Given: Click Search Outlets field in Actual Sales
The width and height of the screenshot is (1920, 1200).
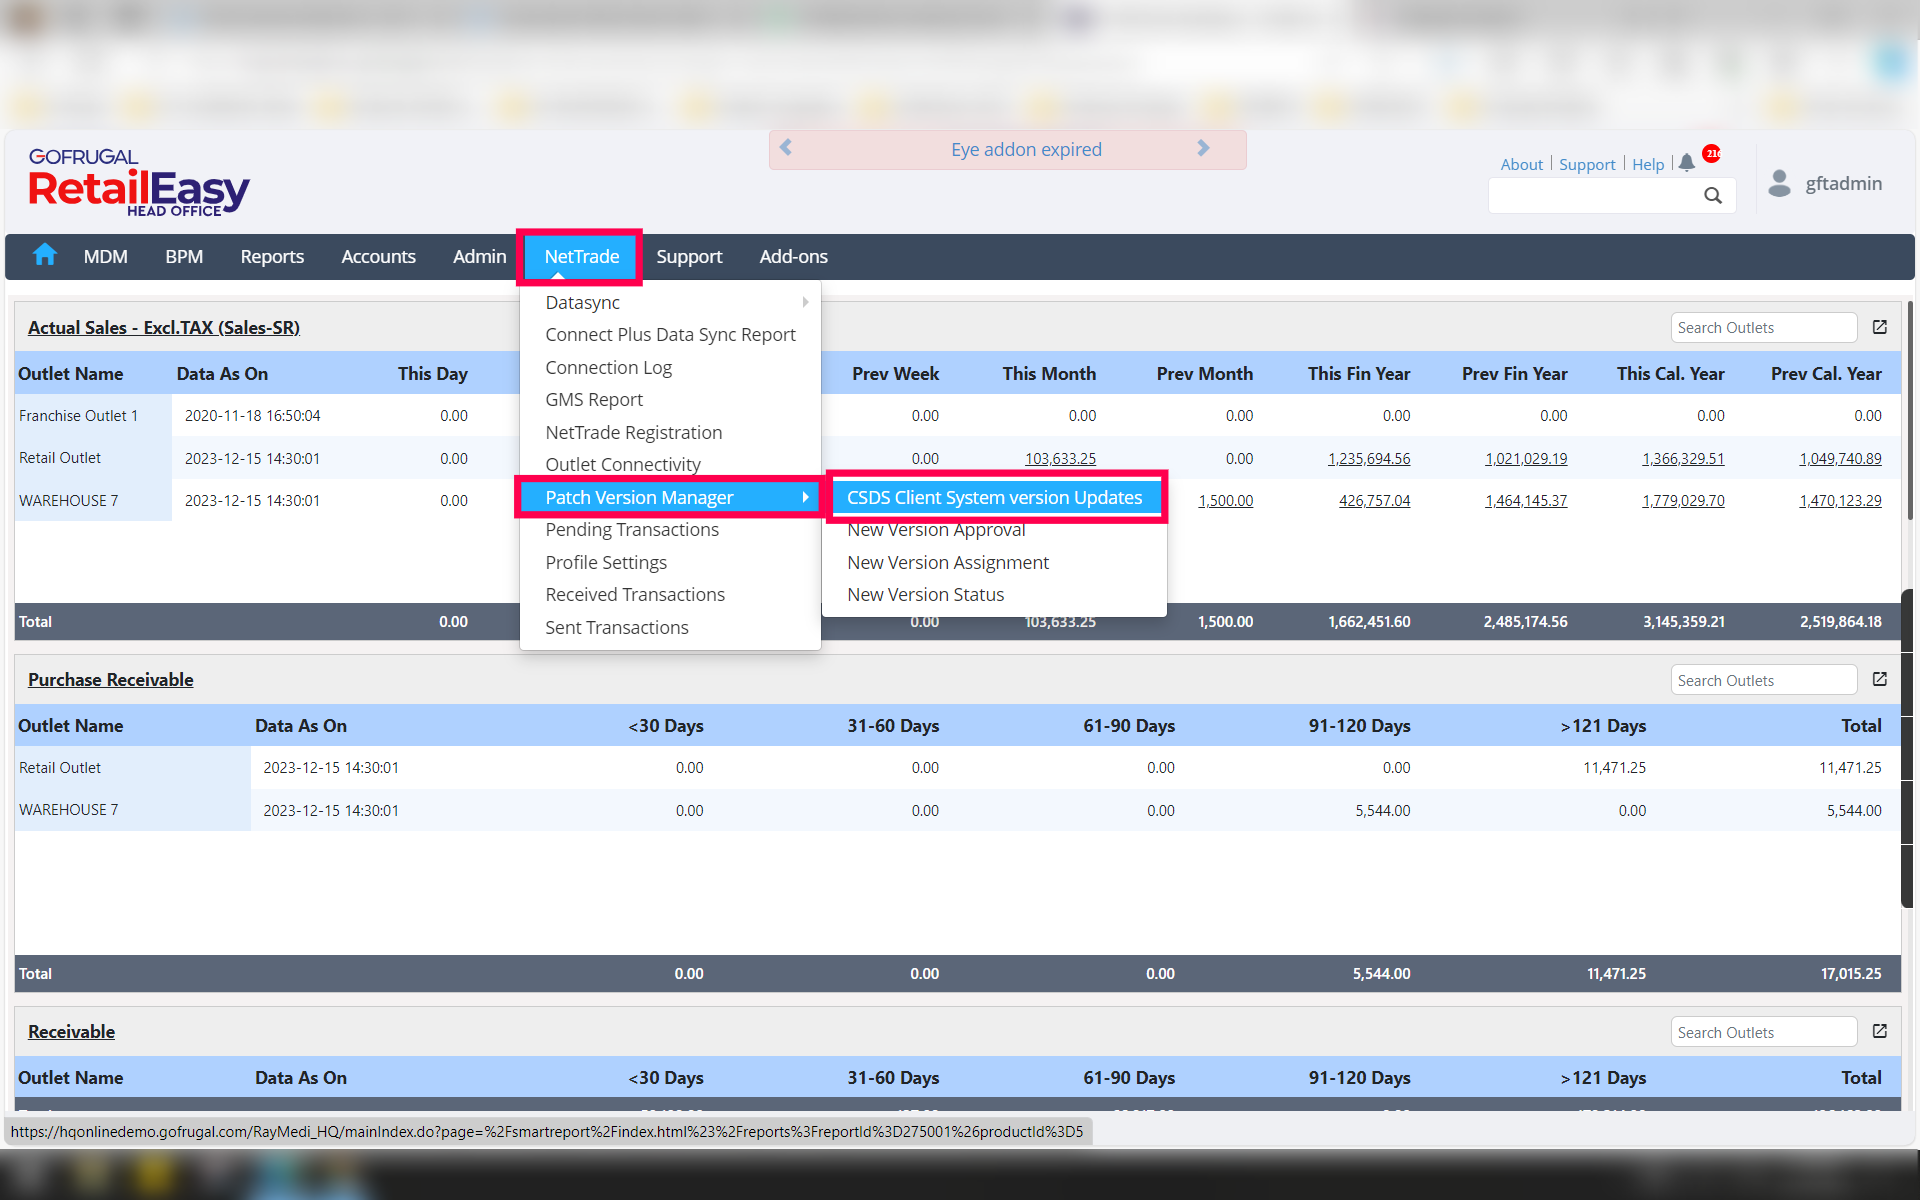Looking at the screenshot, I should (x=1762, y=327).
